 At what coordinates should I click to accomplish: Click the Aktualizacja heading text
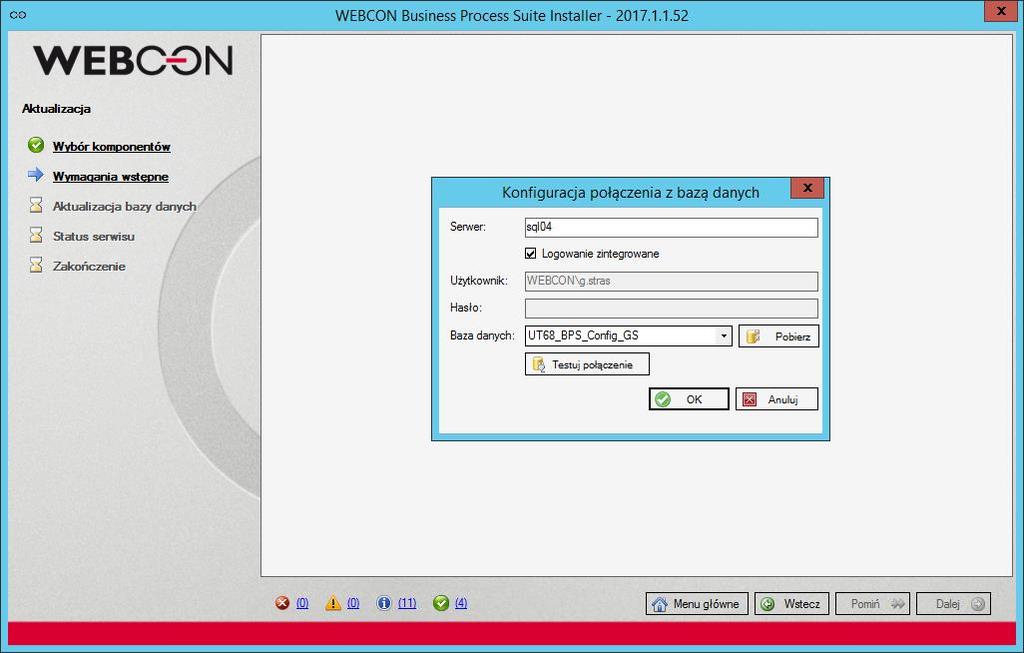[56, 109]
